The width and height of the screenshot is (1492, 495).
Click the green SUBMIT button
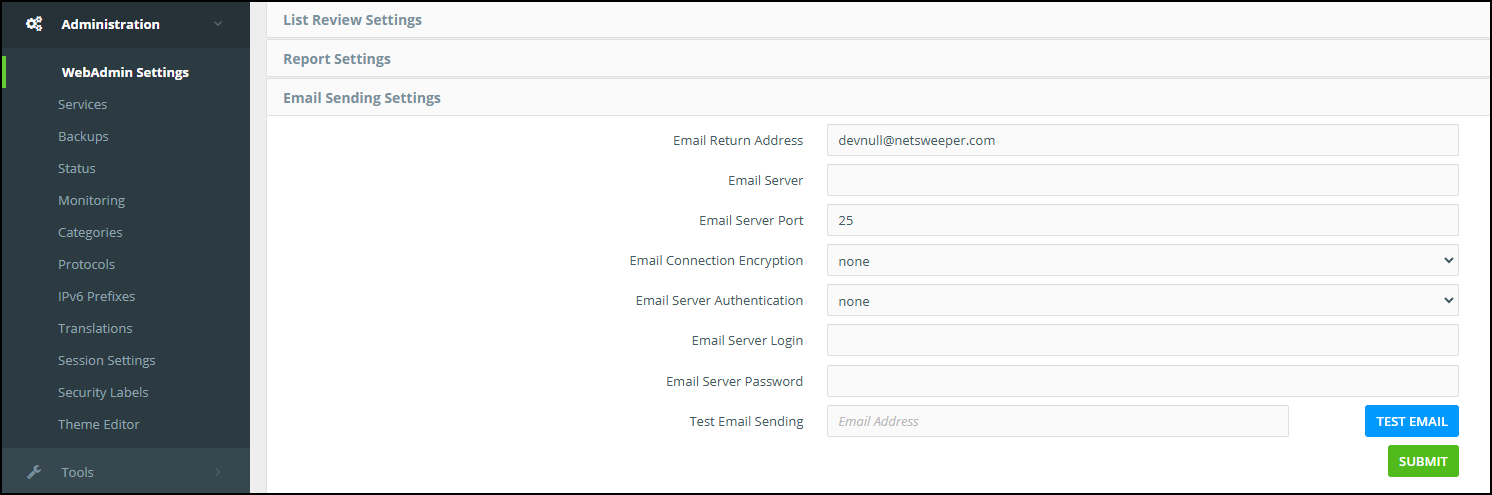(x=1422, y=461)
